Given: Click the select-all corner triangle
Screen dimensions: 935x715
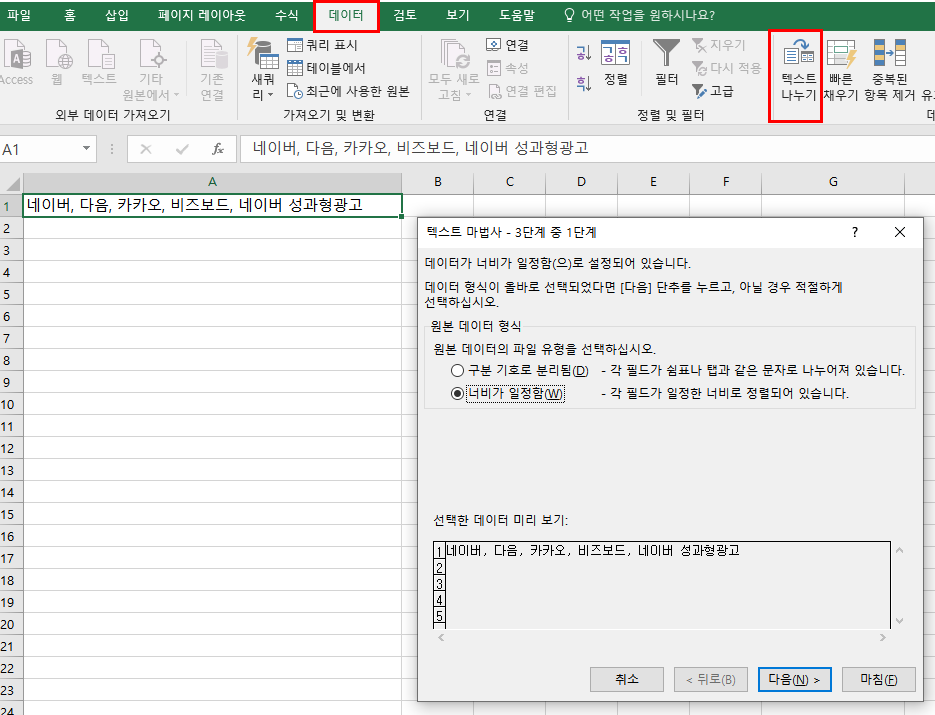Looking at the screenshot, I should click(x=12, y=182).
